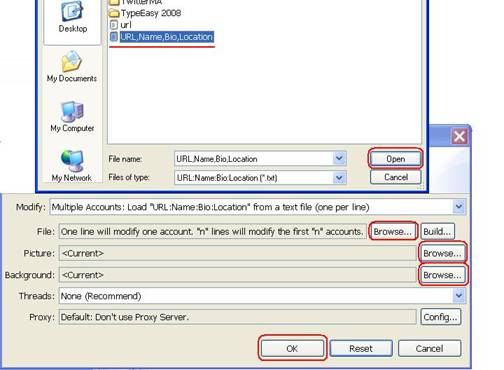Viewport: 504px width, 370px height.
Task: Select My Computer in places bar
Action: pyautogui.click(x=72, y=116)
